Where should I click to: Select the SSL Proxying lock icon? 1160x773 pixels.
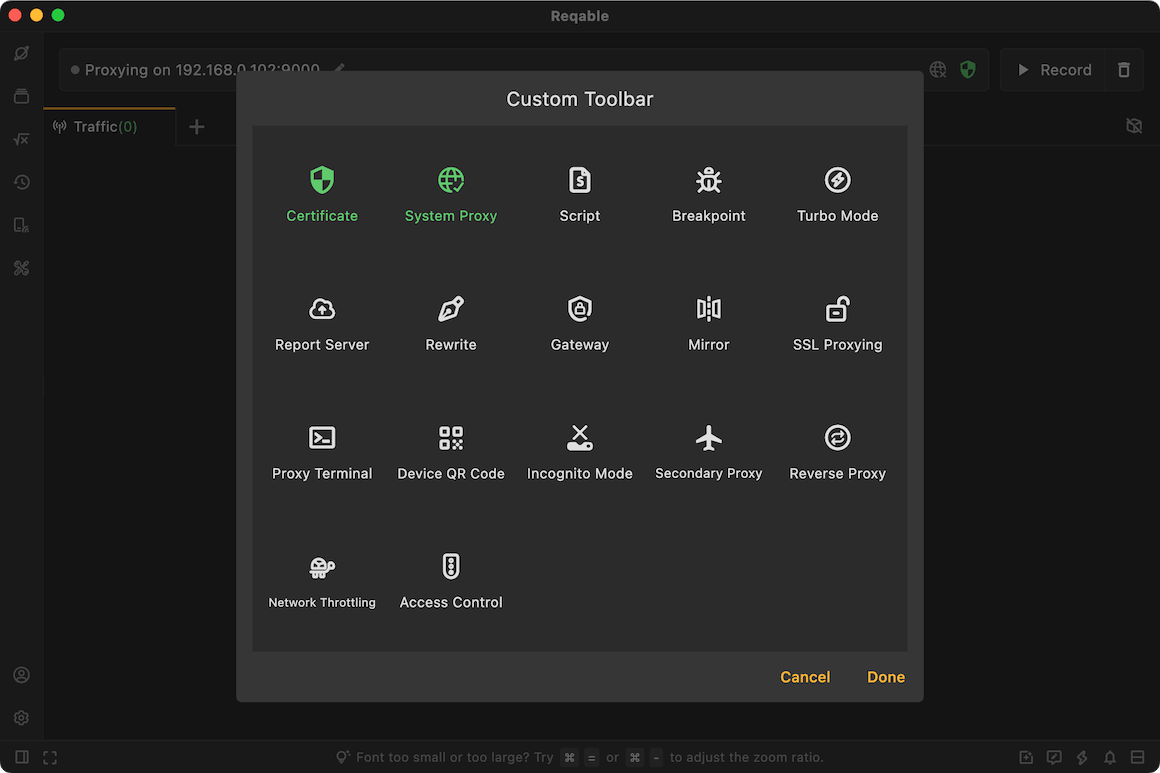pos(837,308)
